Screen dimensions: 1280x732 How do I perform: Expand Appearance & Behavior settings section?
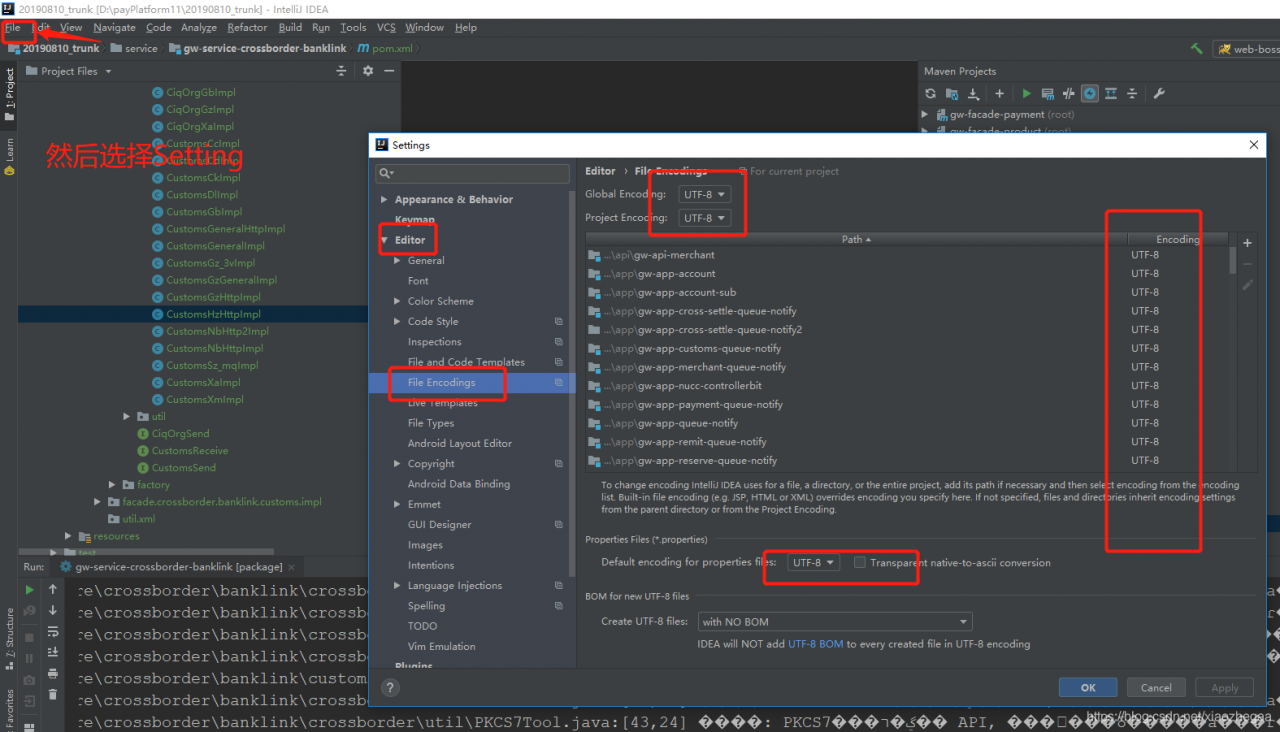click(x=384, y=200)
